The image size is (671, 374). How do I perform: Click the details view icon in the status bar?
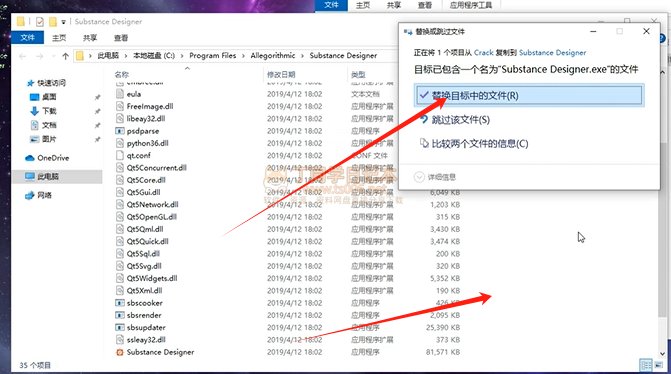click(x=646, y=365)
